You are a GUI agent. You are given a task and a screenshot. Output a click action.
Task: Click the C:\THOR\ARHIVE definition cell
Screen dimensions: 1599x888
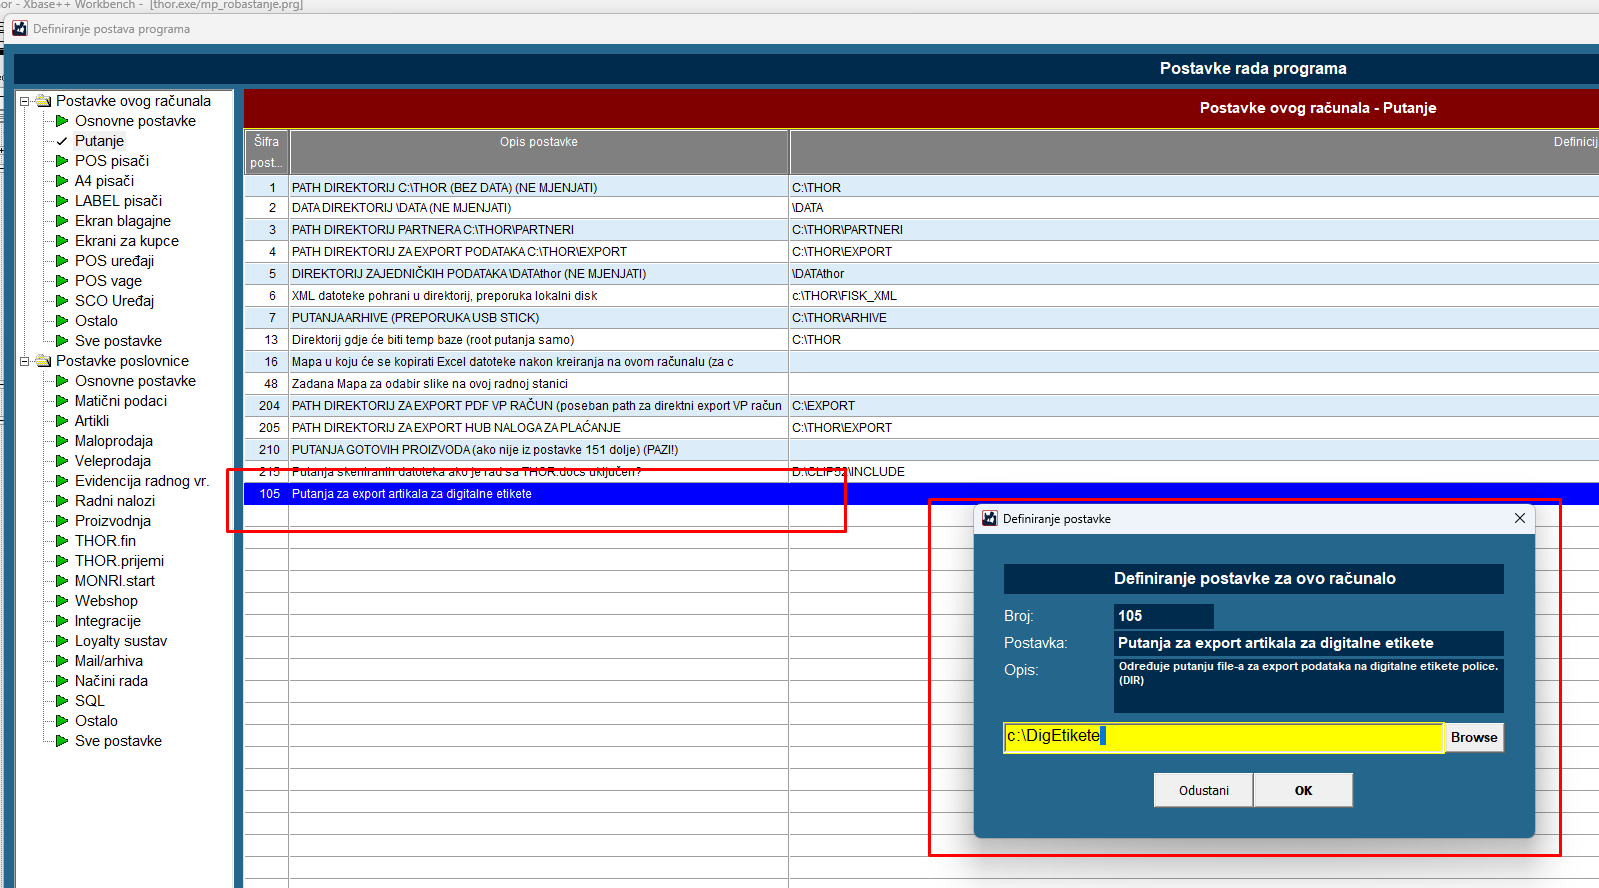(1194, 318)
